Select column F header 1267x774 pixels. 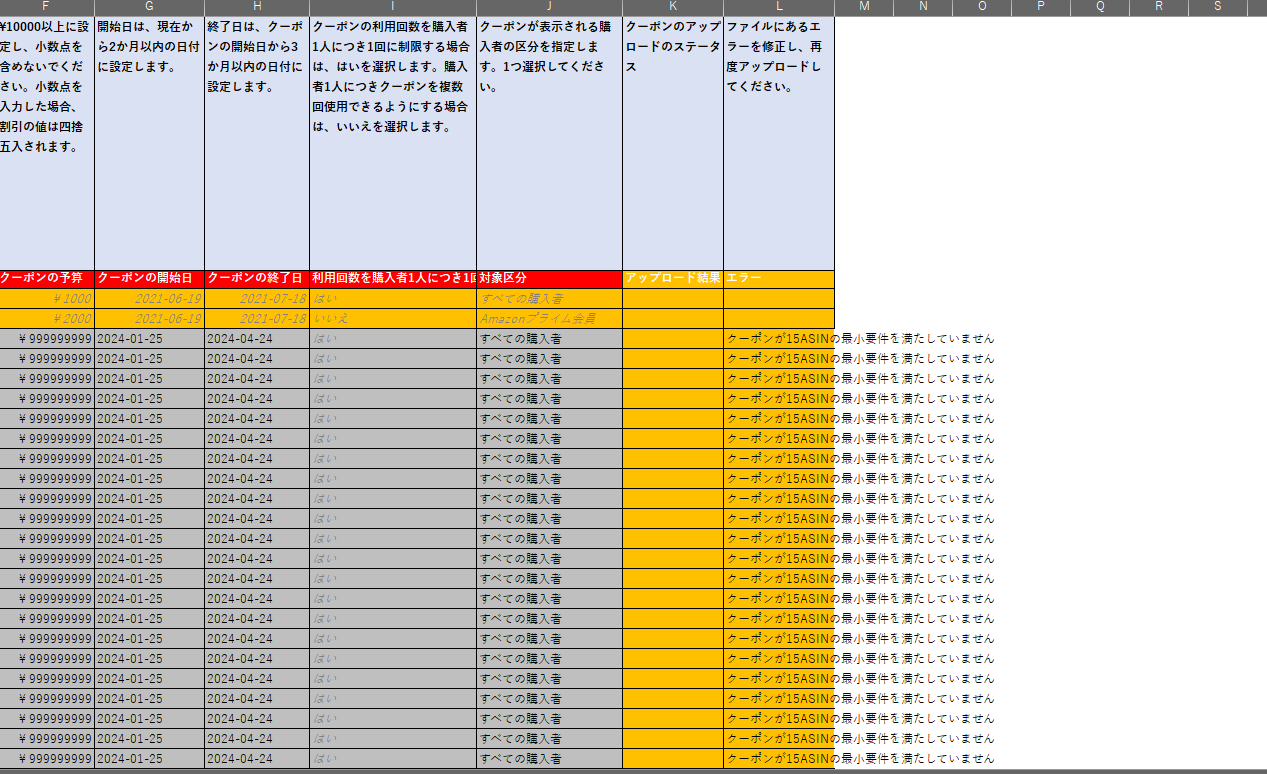point(47,7)
